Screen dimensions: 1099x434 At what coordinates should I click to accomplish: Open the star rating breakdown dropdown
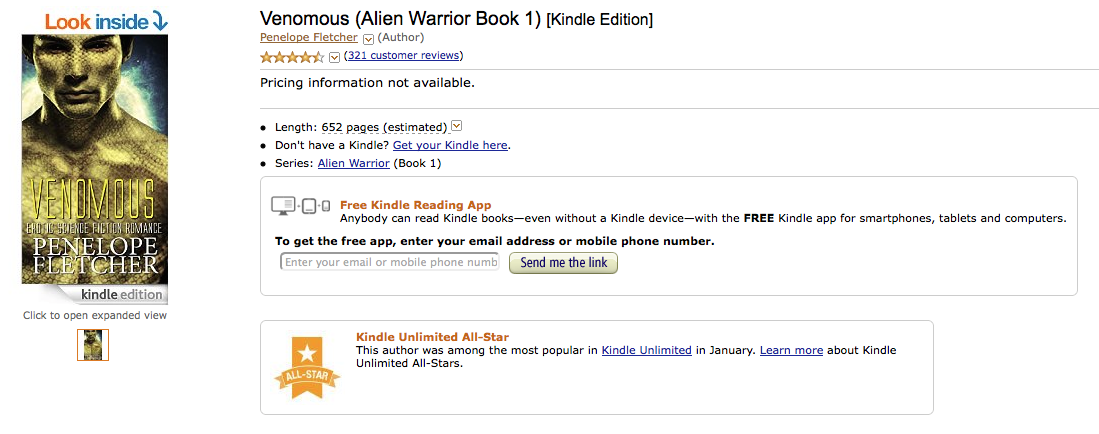(334, 57)
